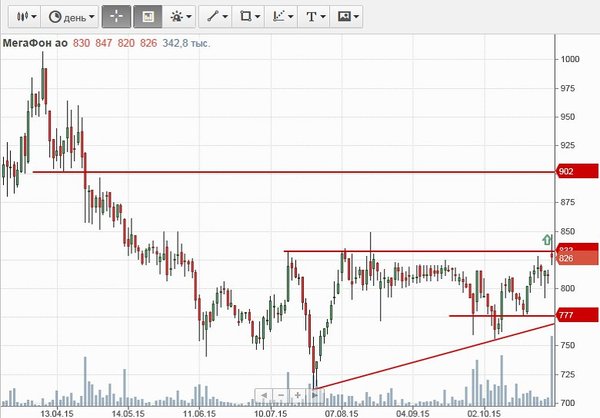Select the line drawing tool
The image size is (600, 418).
click(x=215, y=17)
